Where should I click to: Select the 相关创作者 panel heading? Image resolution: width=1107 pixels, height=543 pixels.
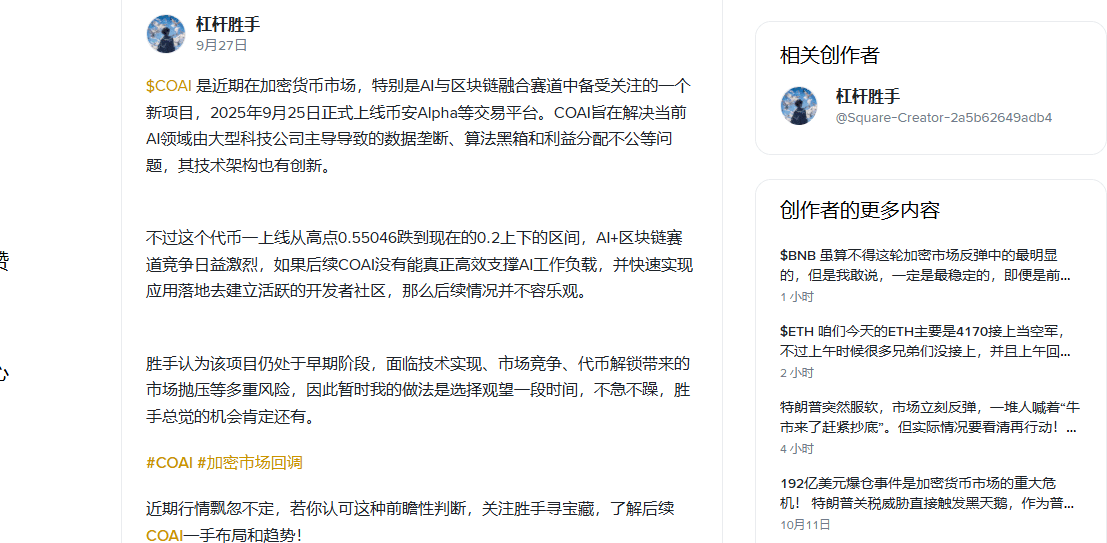[830, 55]
